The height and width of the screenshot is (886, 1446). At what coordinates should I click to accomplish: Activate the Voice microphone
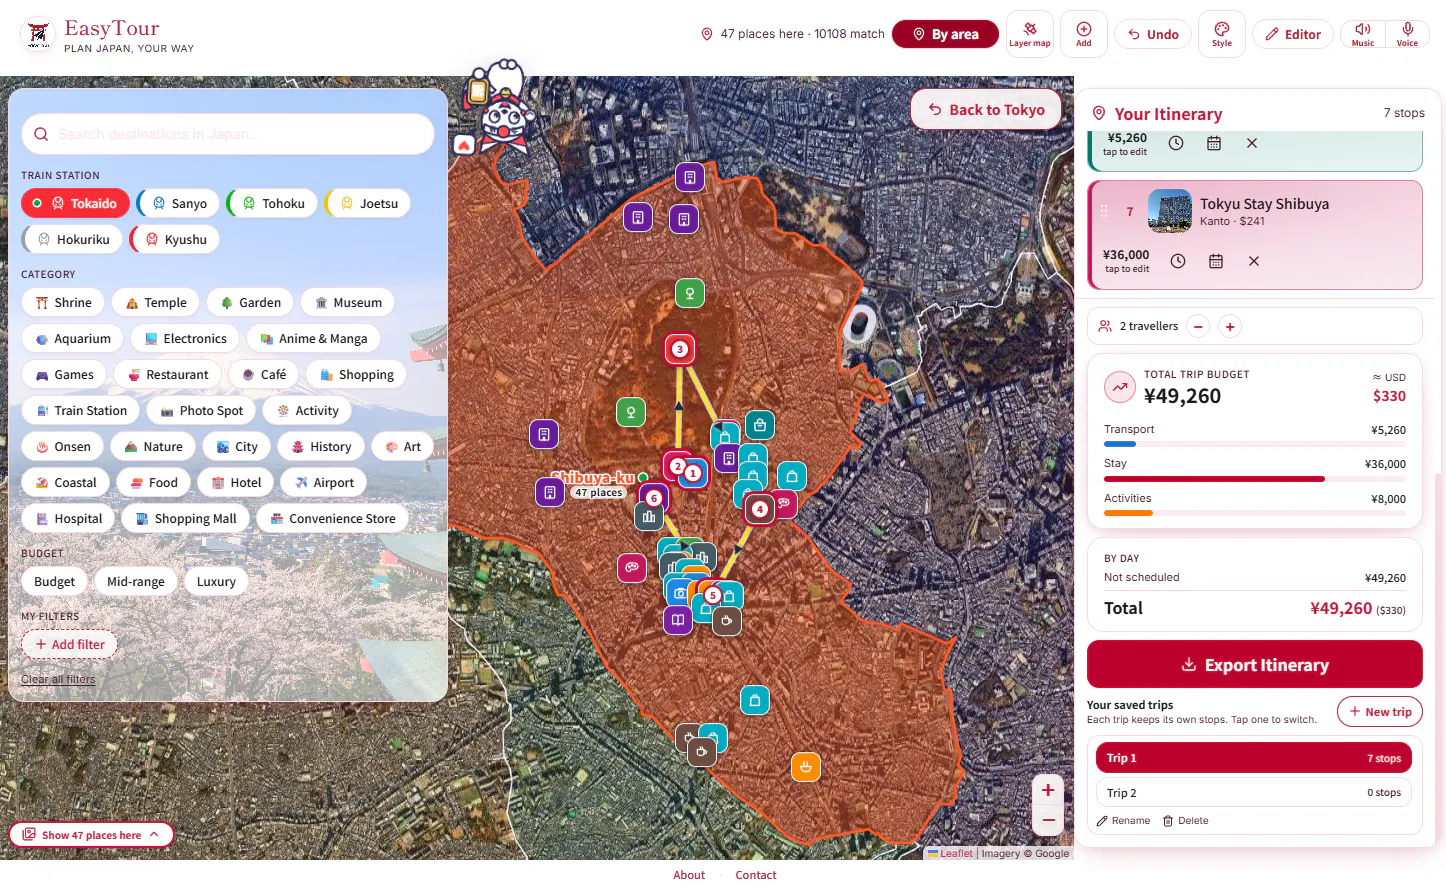click(x=1407, y=34)
